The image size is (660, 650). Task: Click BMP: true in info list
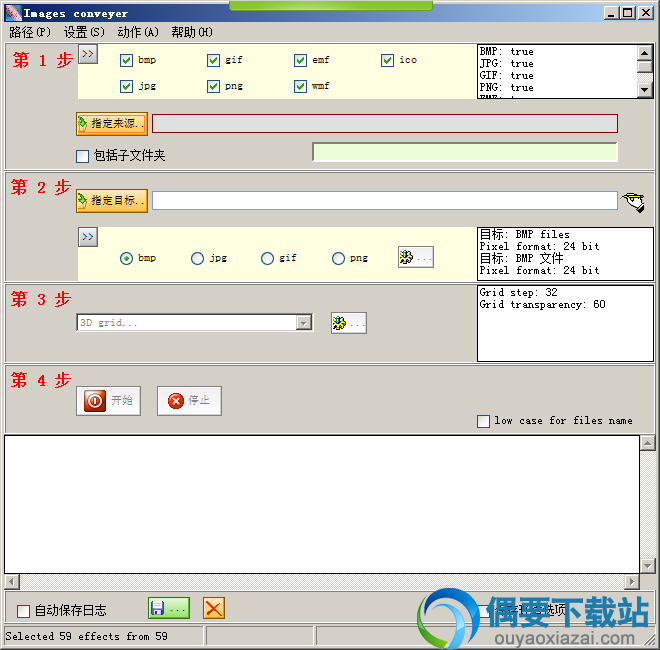[x=506, y=51]
